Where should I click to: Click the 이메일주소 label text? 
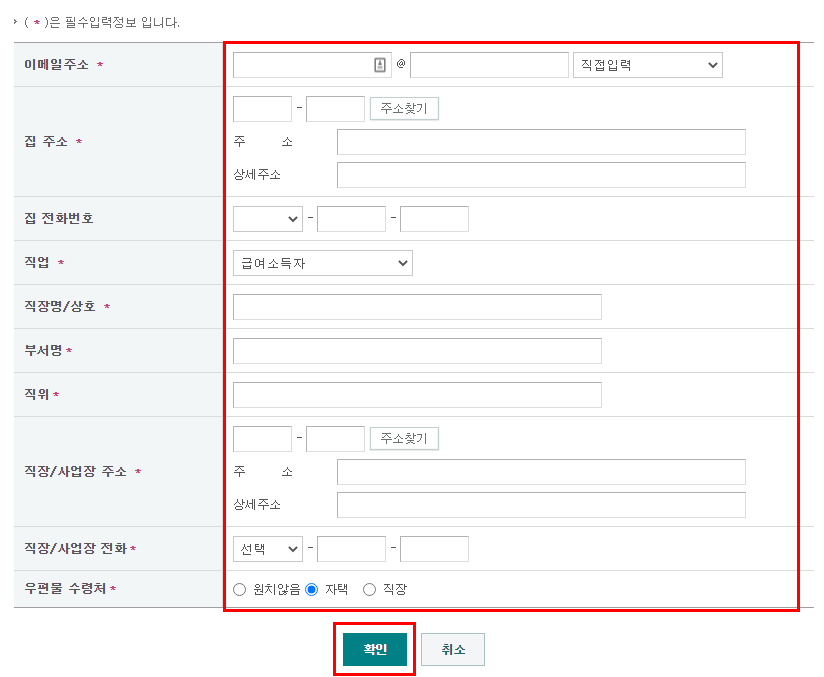(56, 65)
